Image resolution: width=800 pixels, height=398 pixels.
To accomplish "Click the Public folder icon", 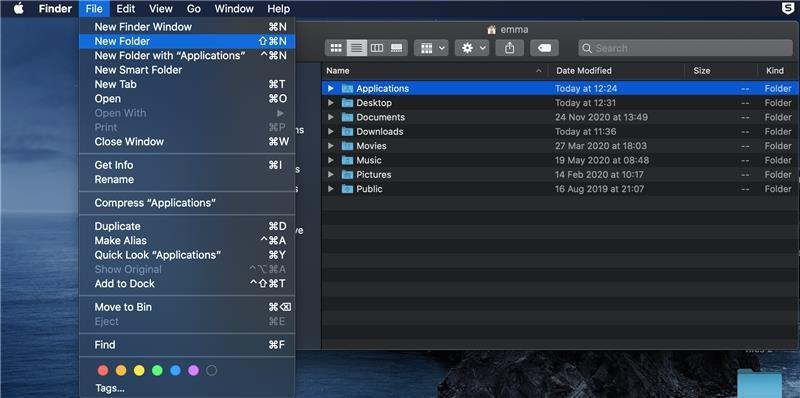I will (x=347, y=189).
